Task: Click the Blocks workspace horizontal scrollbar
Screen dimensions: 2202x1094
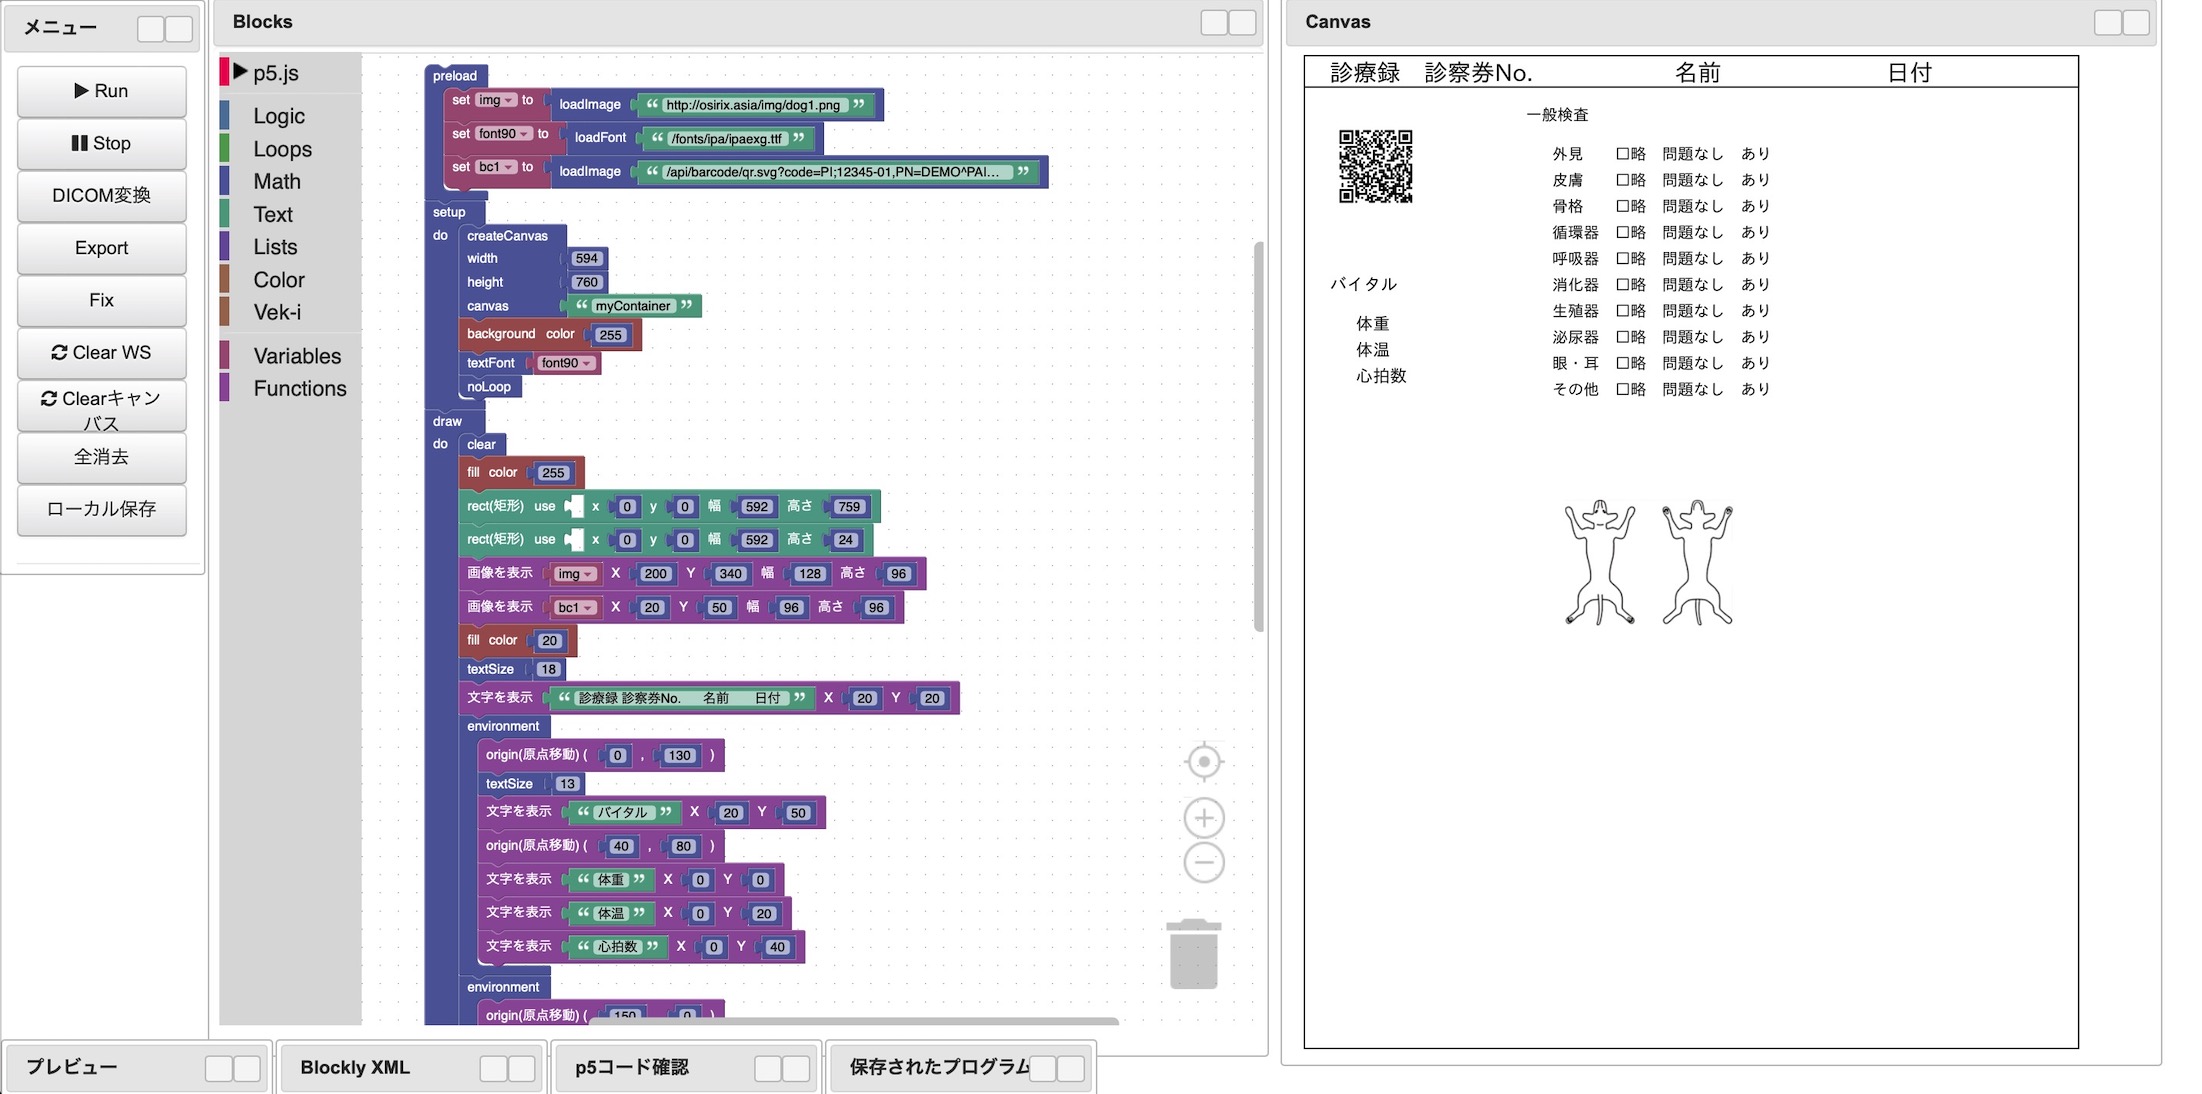Action: pyautogui.click(x=854, y=1021)
